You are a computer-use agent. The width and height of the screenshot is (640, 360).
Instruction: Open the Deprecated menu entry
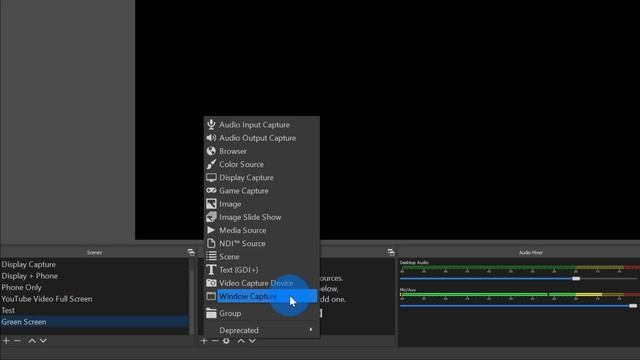click(262, 330)
